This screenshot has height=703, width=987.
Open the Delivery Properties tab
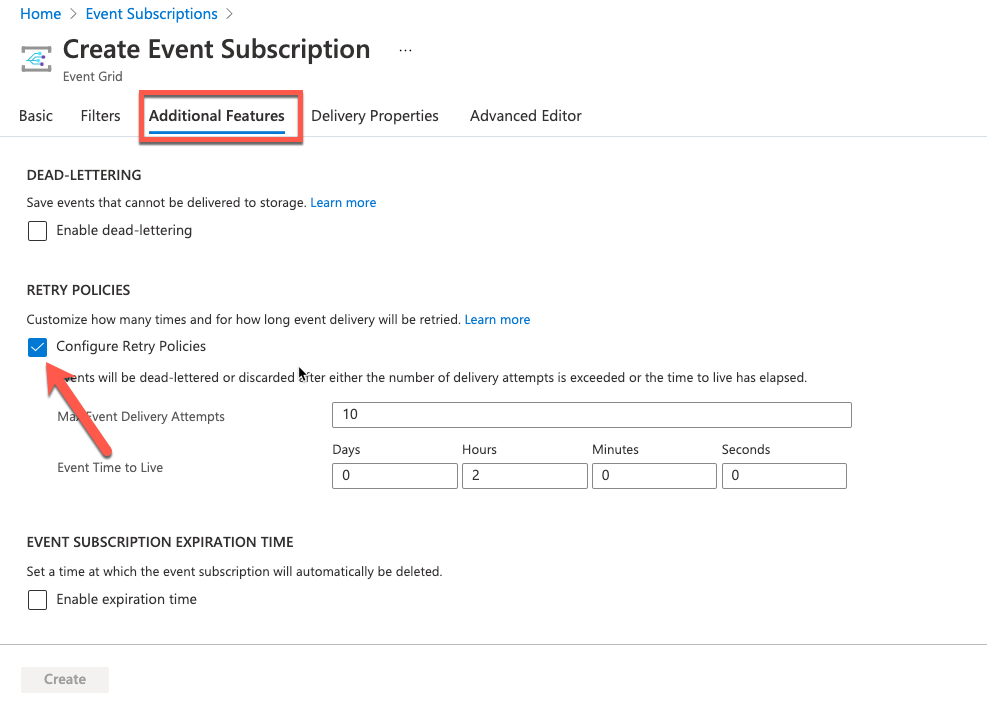(375, 116)
